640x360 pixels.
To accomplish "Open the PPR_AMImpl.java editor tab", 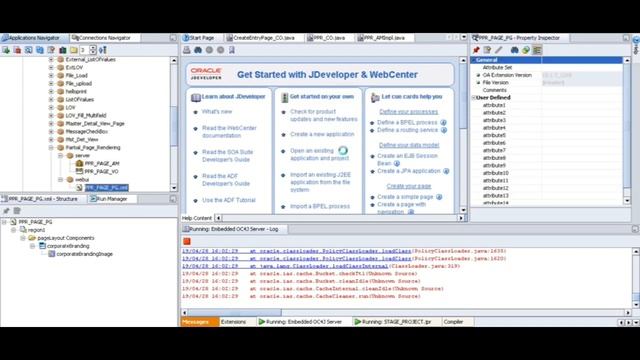I will 384,38.
